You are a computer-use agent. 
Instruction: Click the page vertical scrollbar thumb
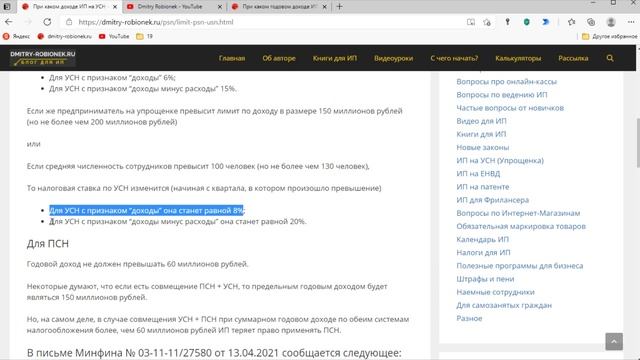[x=638, y=143]
